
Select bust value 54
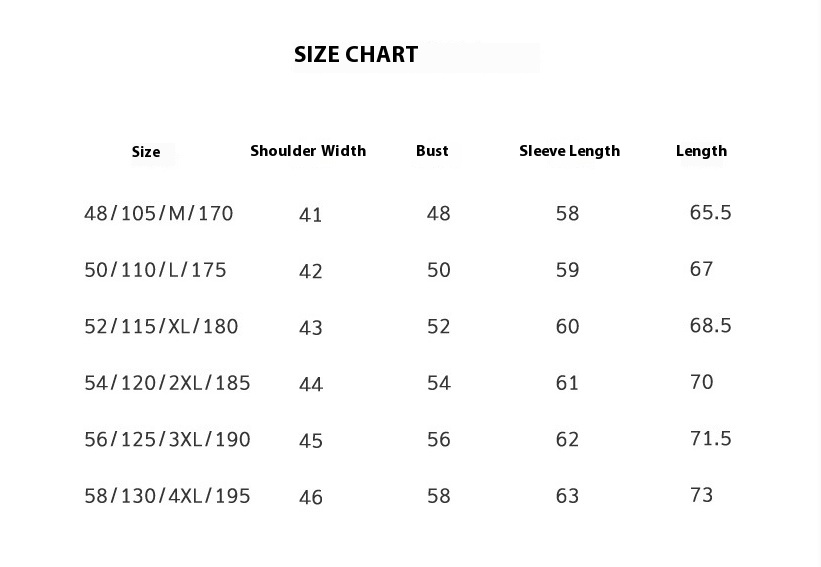click(439, 383)
